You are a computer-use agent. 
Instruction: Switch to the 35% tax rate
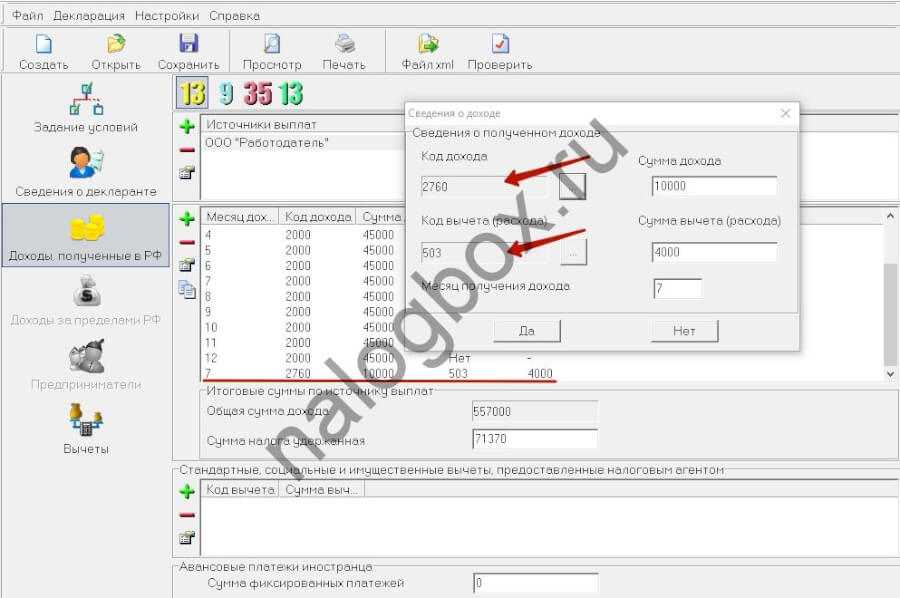coord(257,94)
